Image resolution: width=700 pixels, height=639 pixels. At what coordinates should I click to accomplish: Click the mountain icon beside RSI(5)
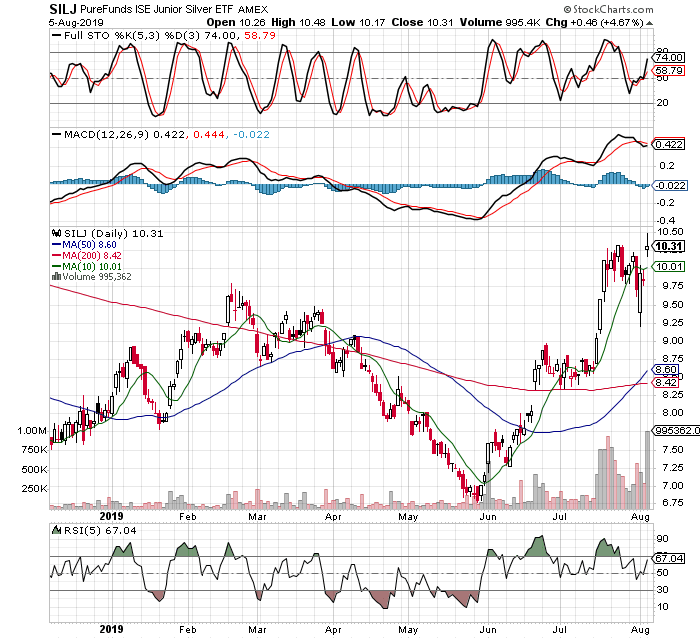pyautogui.click(x=56, y=530)
